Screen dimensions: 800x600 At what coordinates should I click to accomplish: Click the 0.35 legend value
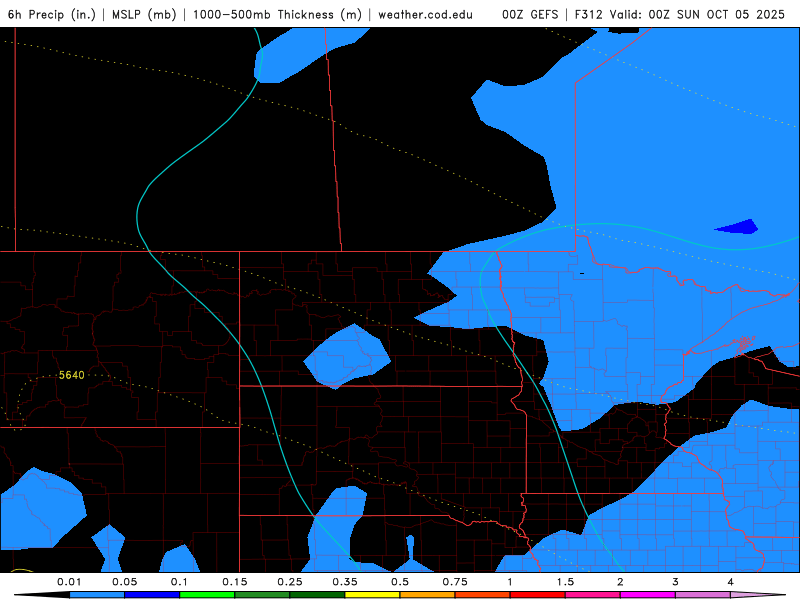(345, 582)
